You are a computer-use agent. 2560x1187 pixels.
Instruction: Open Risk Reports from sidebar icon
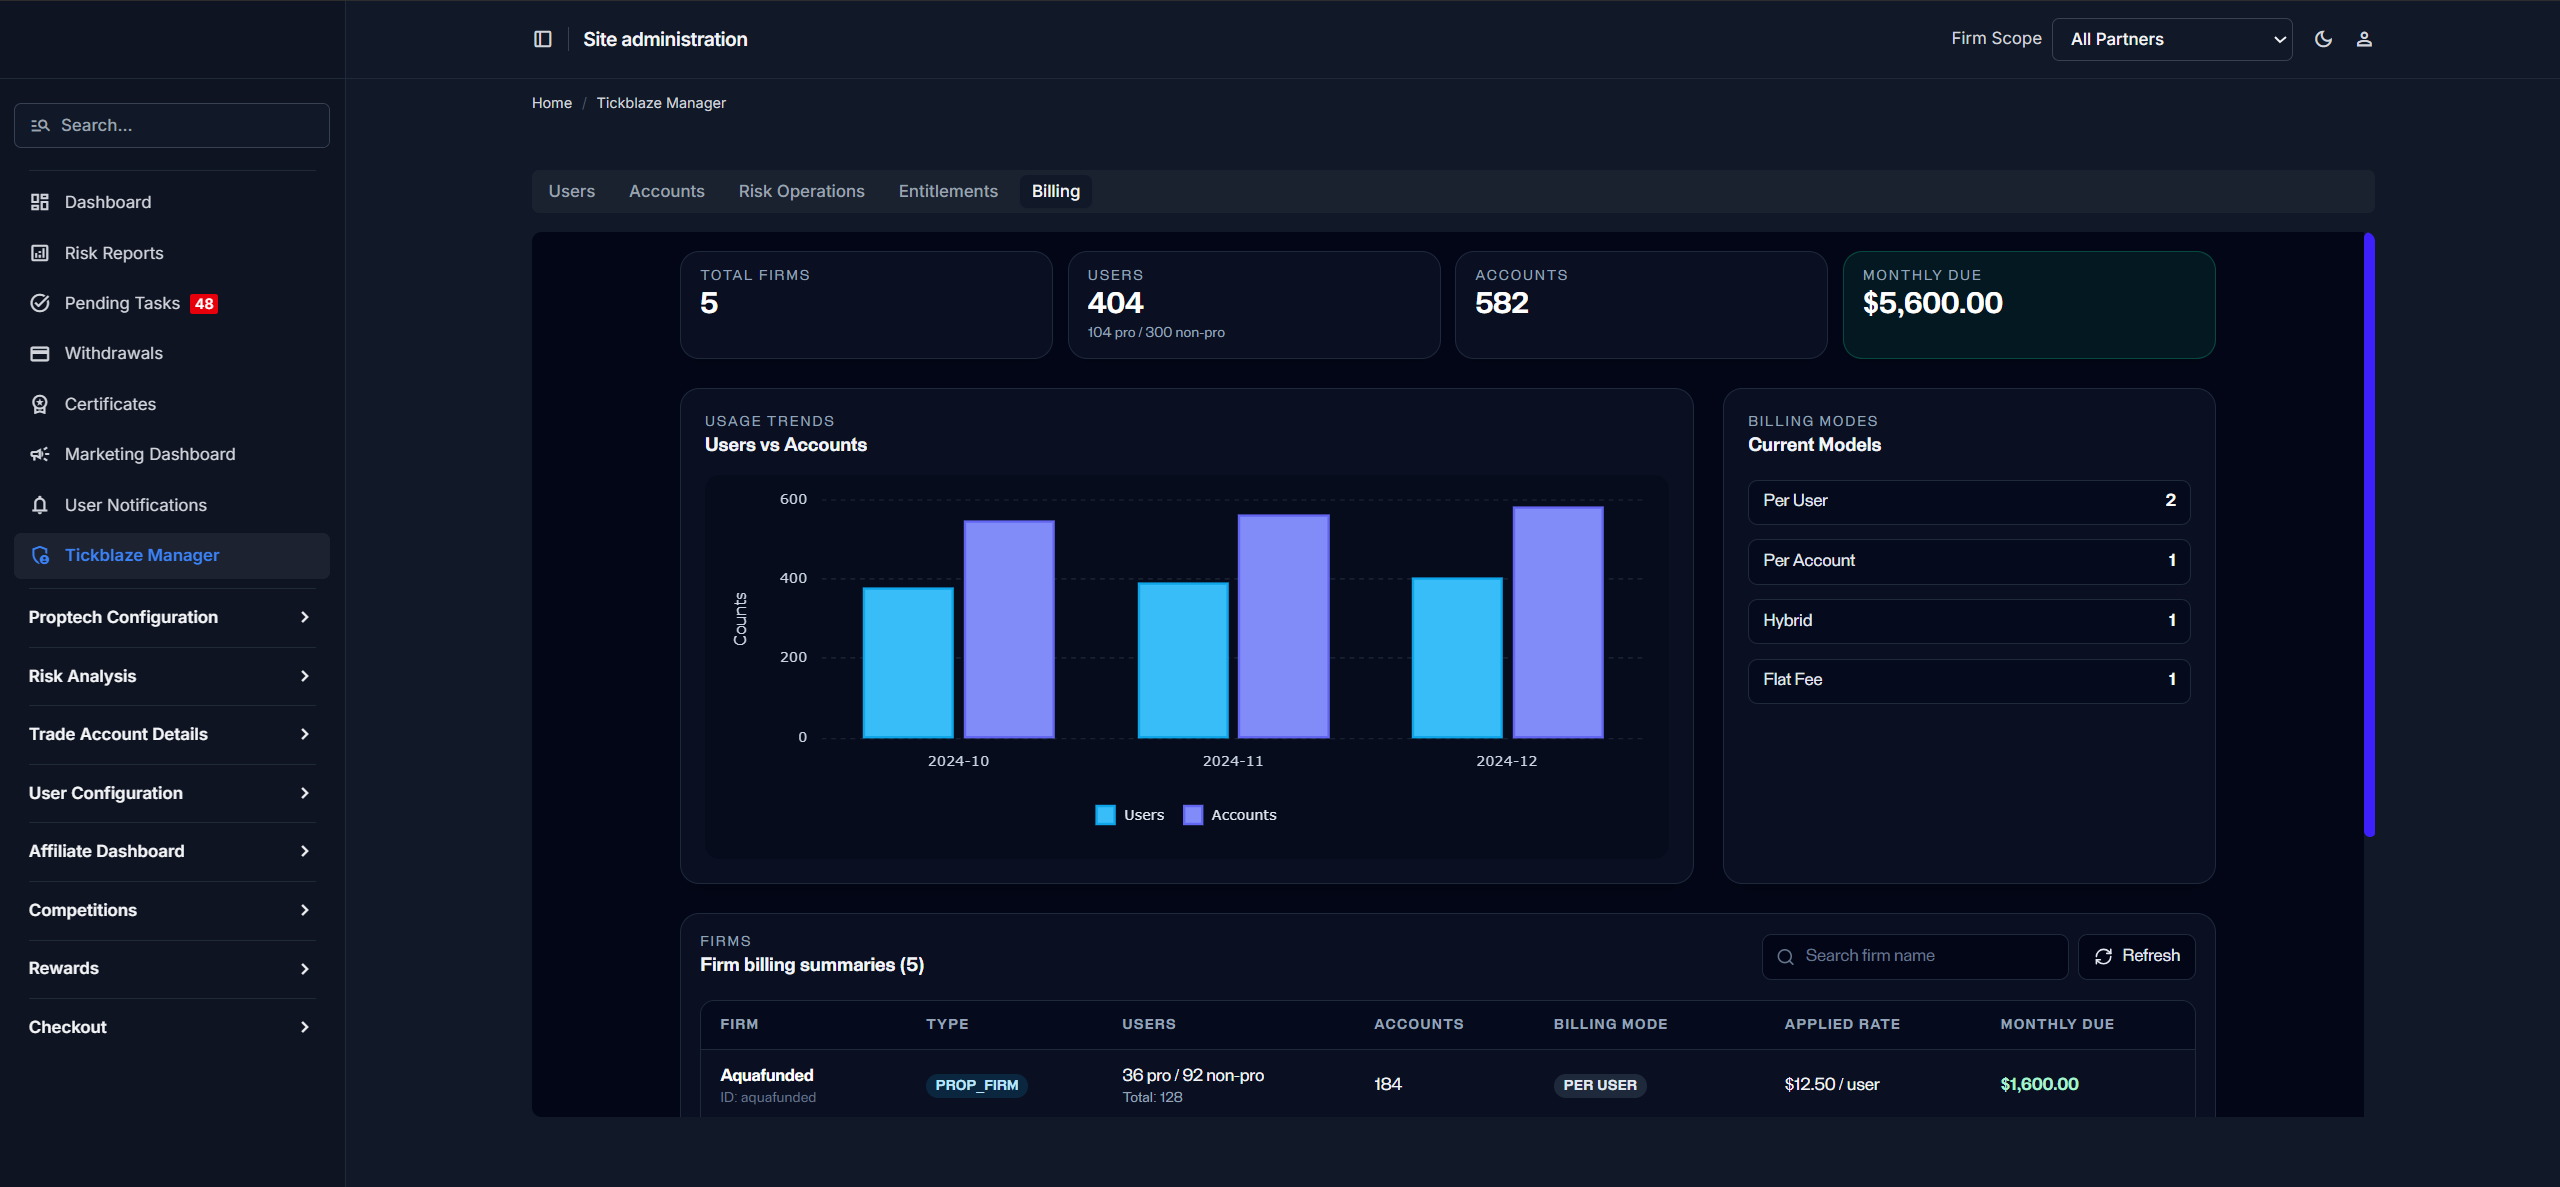40,253
